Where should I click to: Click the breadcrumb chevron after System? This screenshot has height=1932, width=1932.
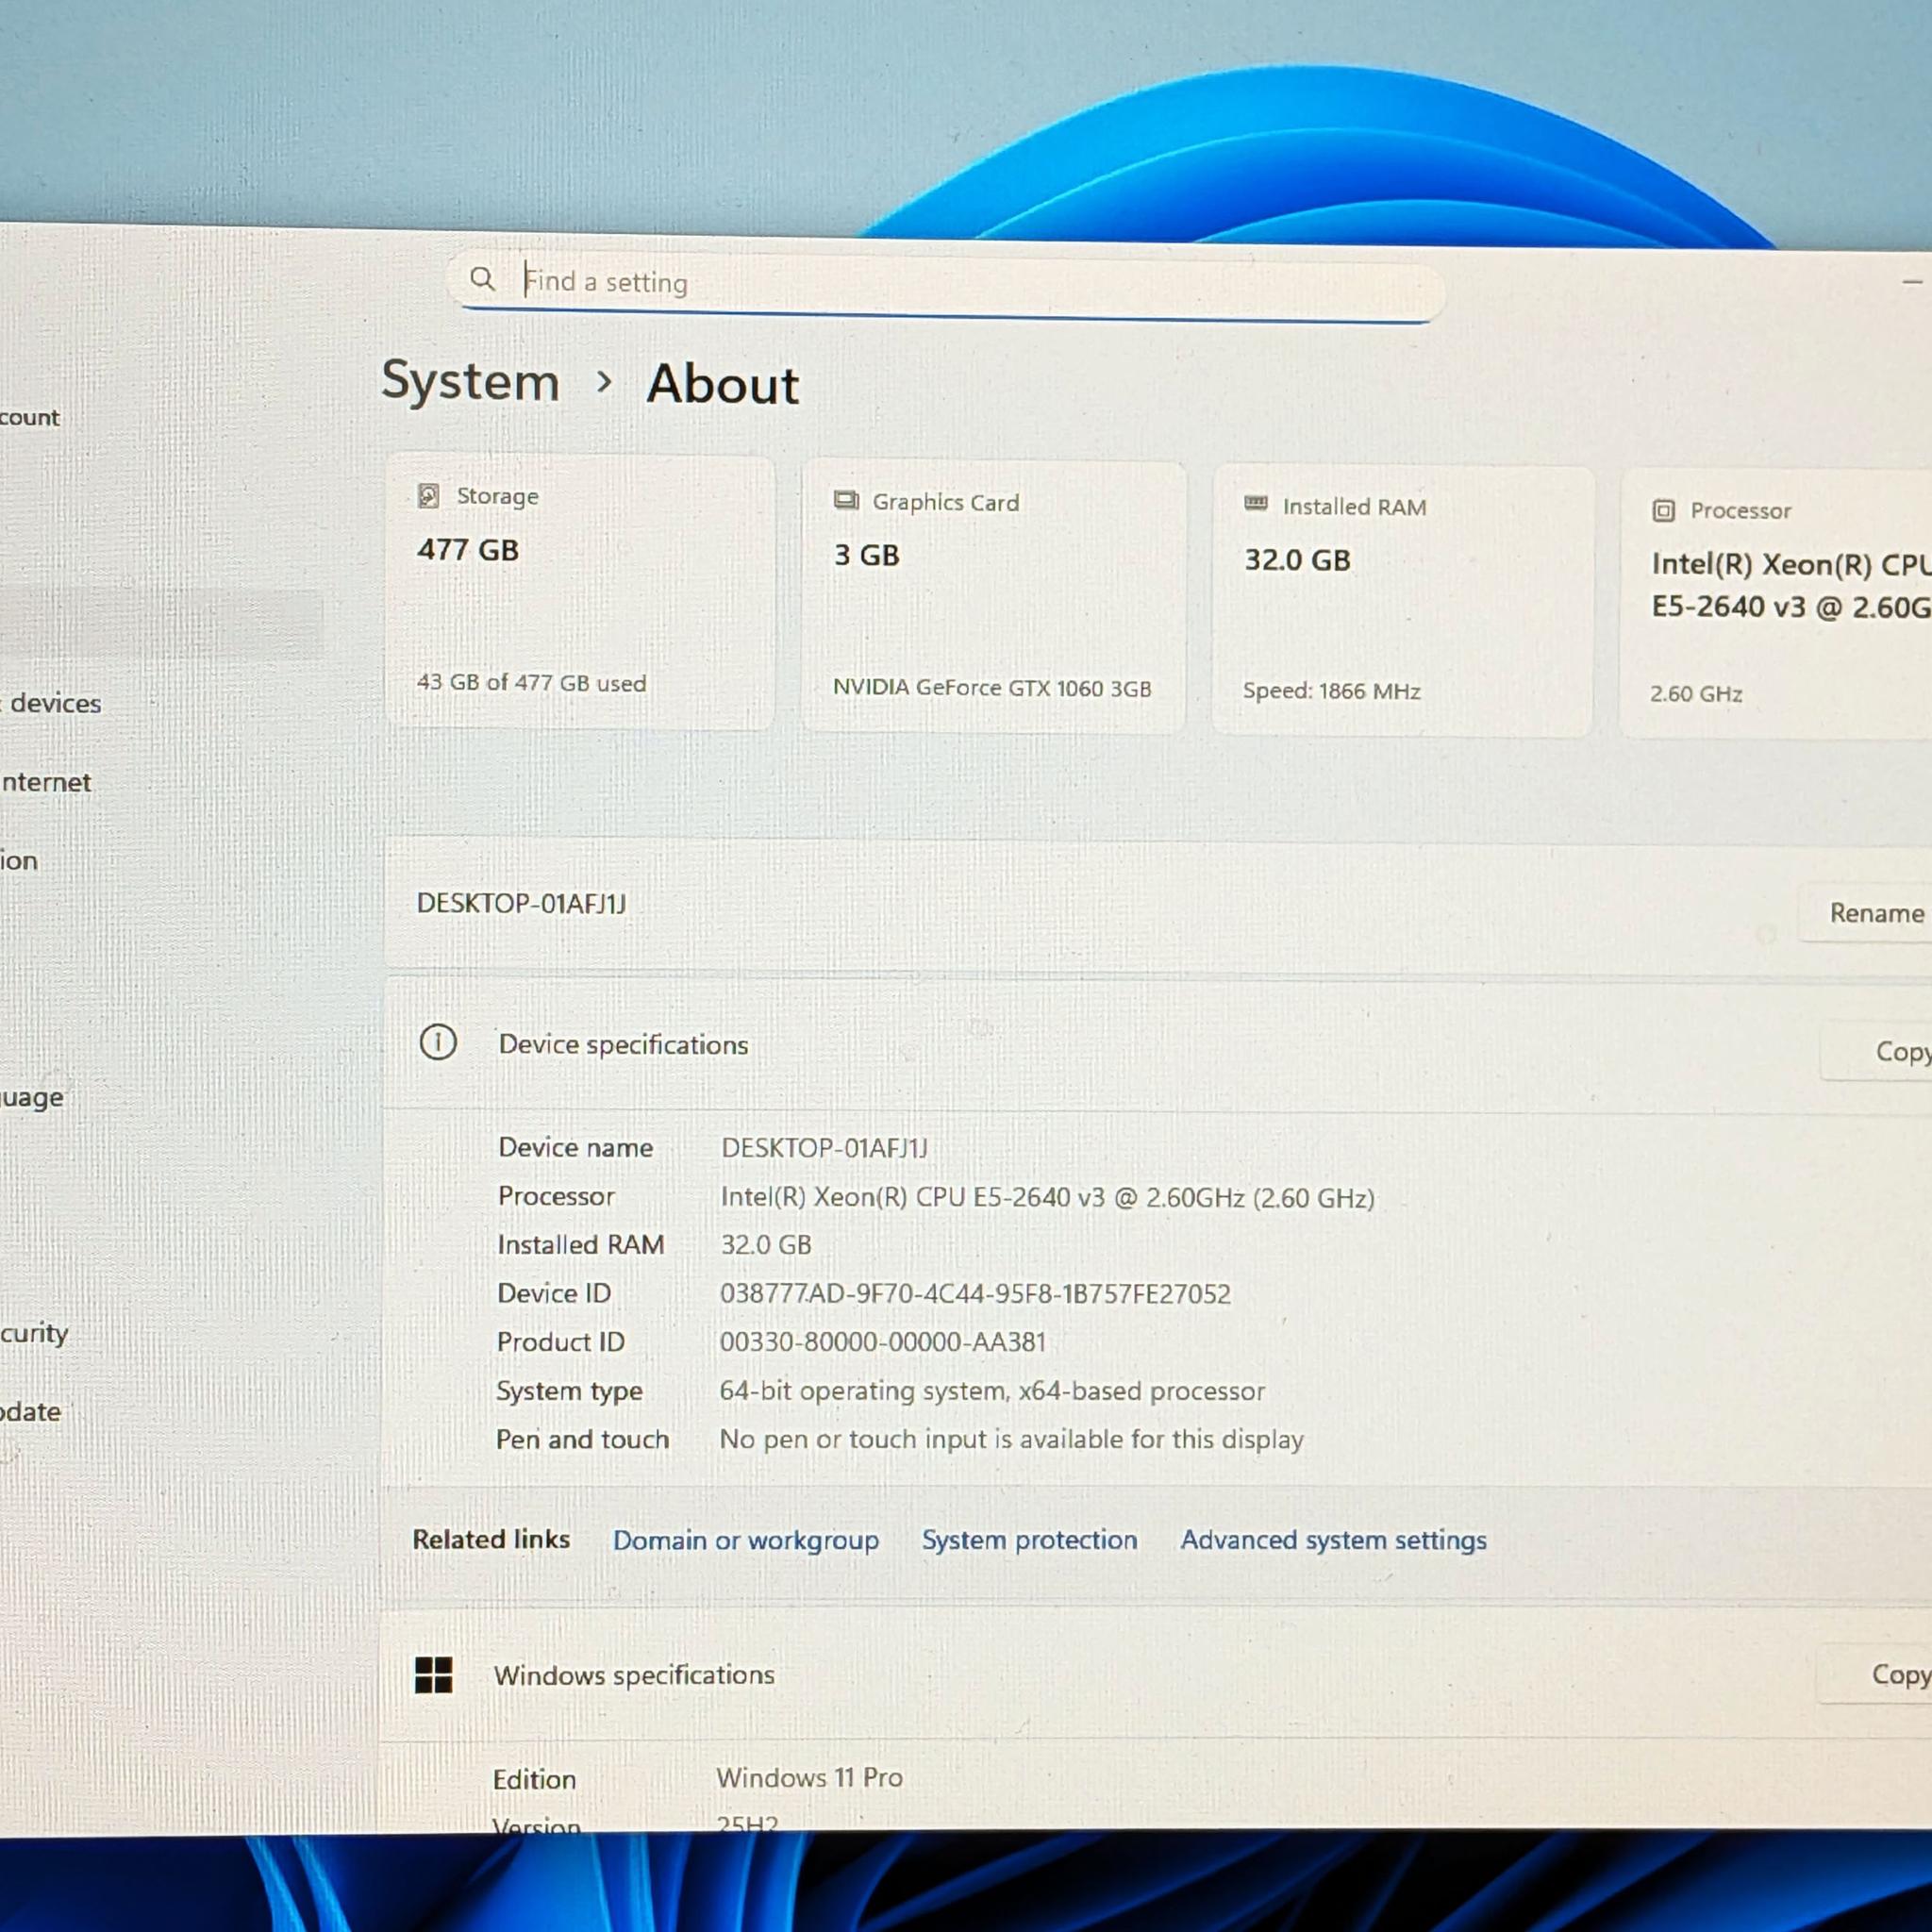603,381
